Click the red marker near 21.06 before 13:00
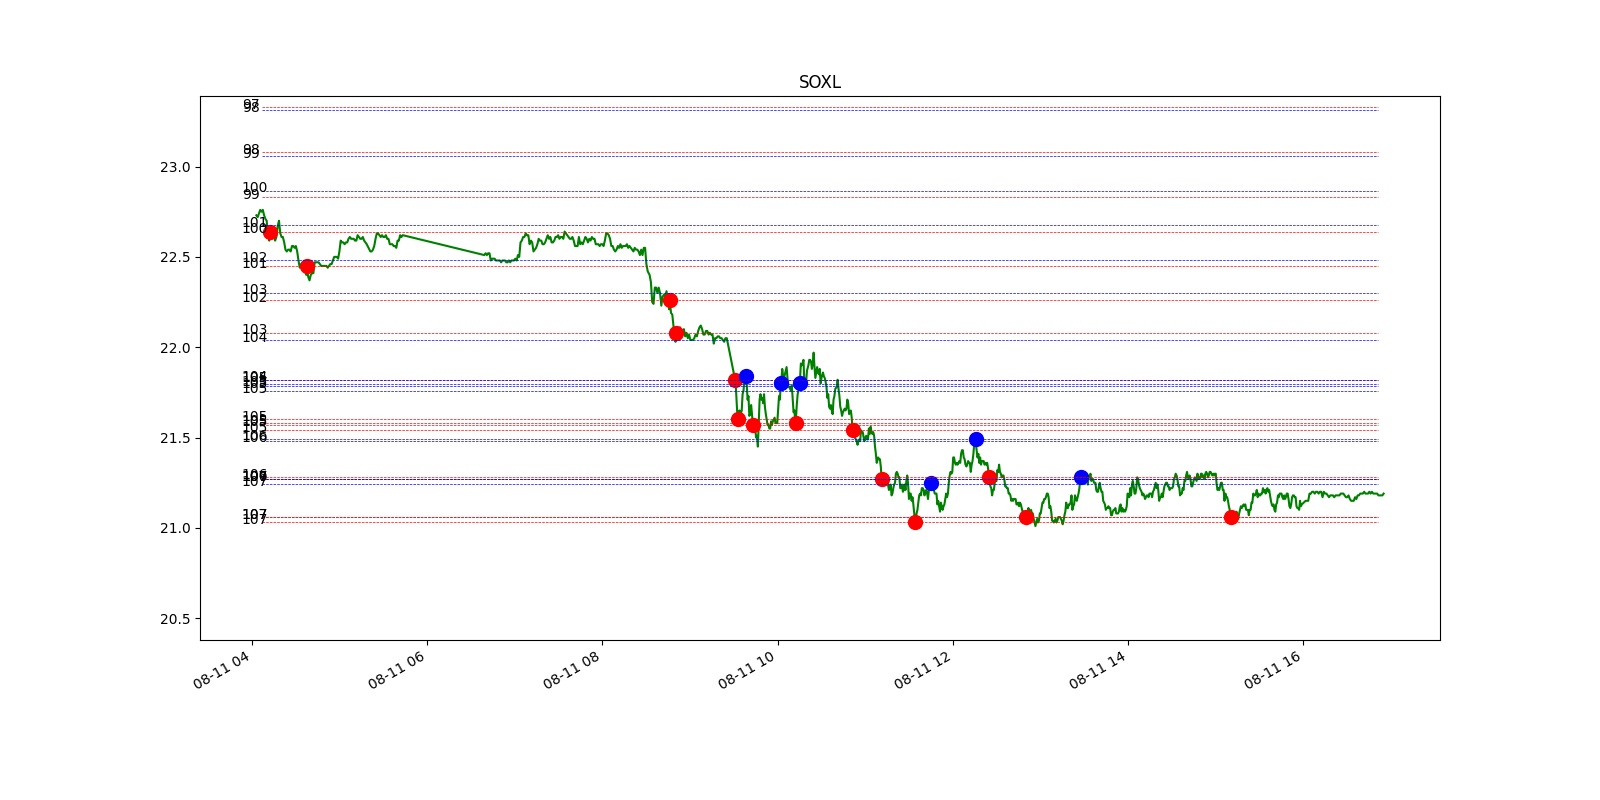 click(1026, 517)
